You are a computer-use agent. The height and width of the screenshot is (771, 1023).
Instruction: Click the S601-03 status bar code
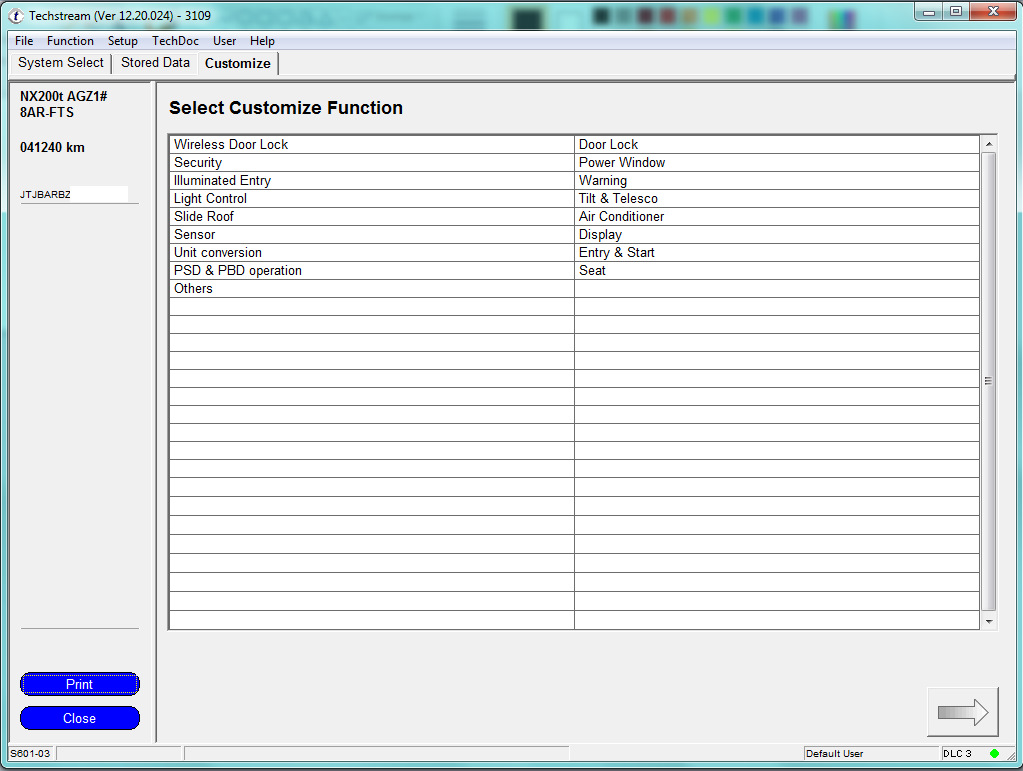[30, 753]
